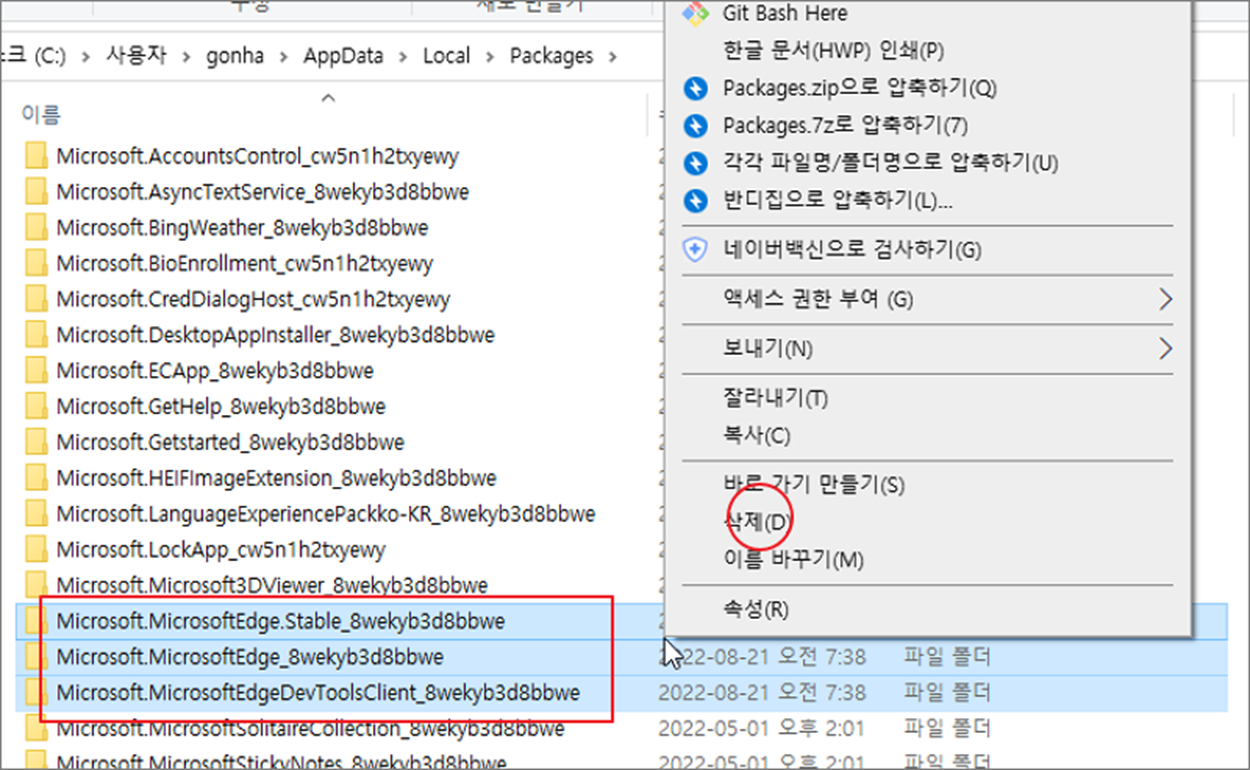Go to Local in address bar
The height and width of the screenshot is (770, 1250).
pos(446,56)
